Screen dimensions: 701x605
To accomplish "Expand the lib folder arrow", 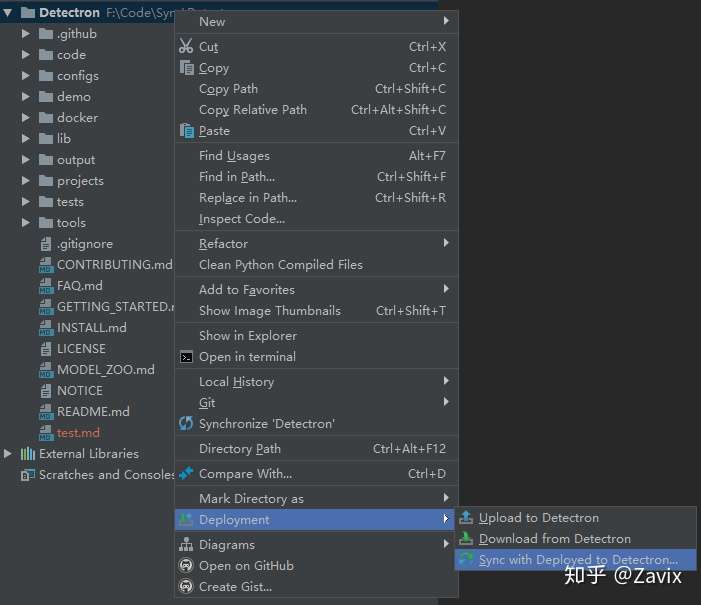I will click(x=26, y=139).
